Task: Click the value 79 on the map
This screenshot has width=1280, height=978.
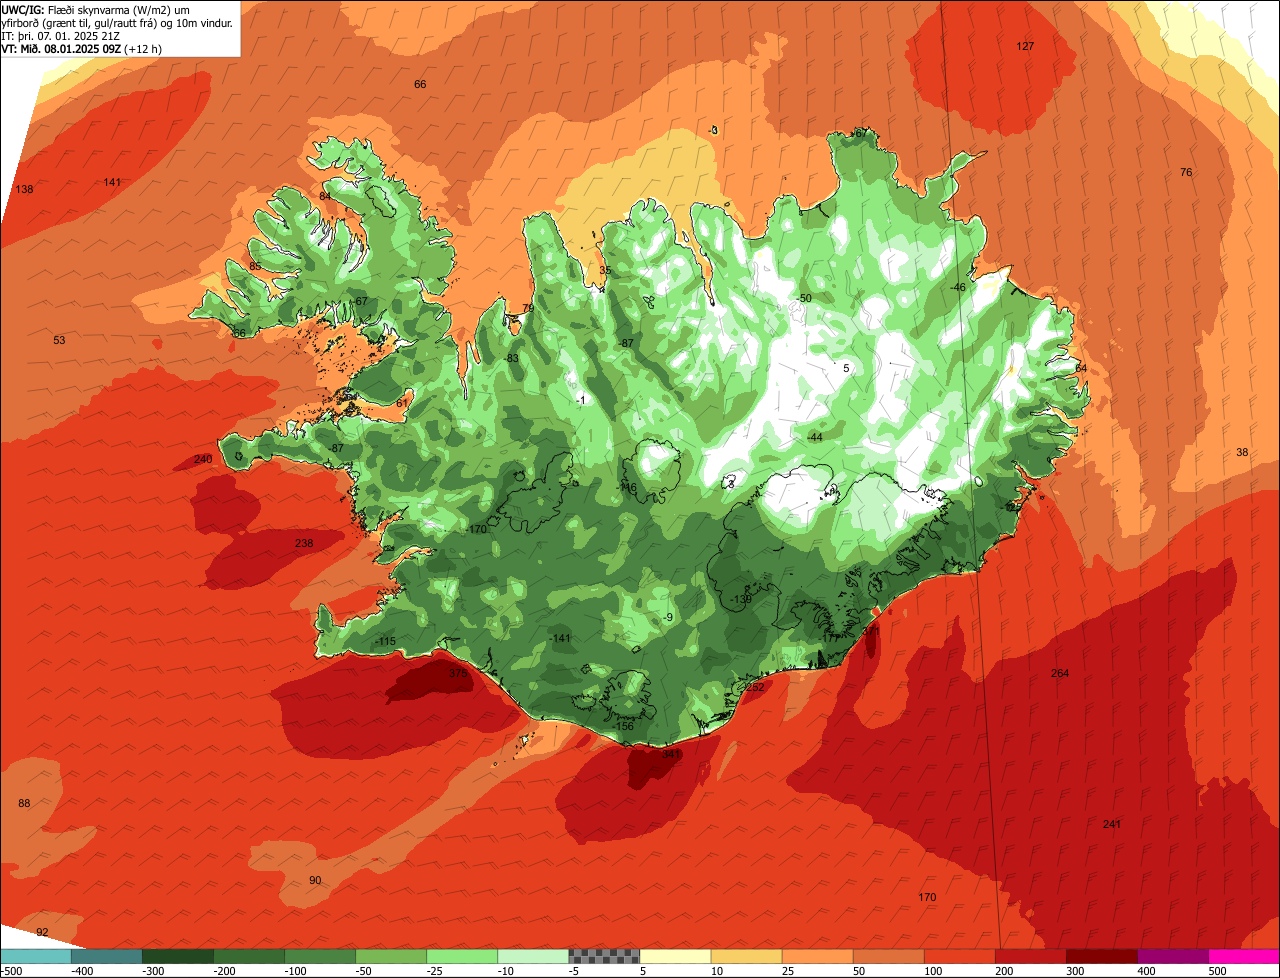Action: coord(528,309)
